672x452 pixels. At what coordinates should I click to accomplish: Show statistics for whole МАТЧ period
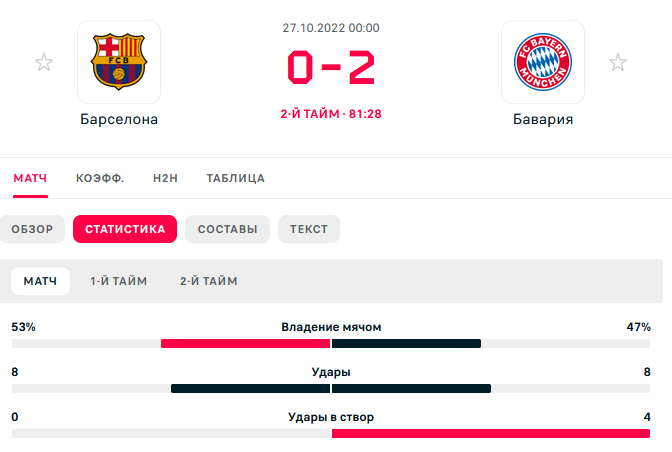pyautogui.click(x=40, y=281)
